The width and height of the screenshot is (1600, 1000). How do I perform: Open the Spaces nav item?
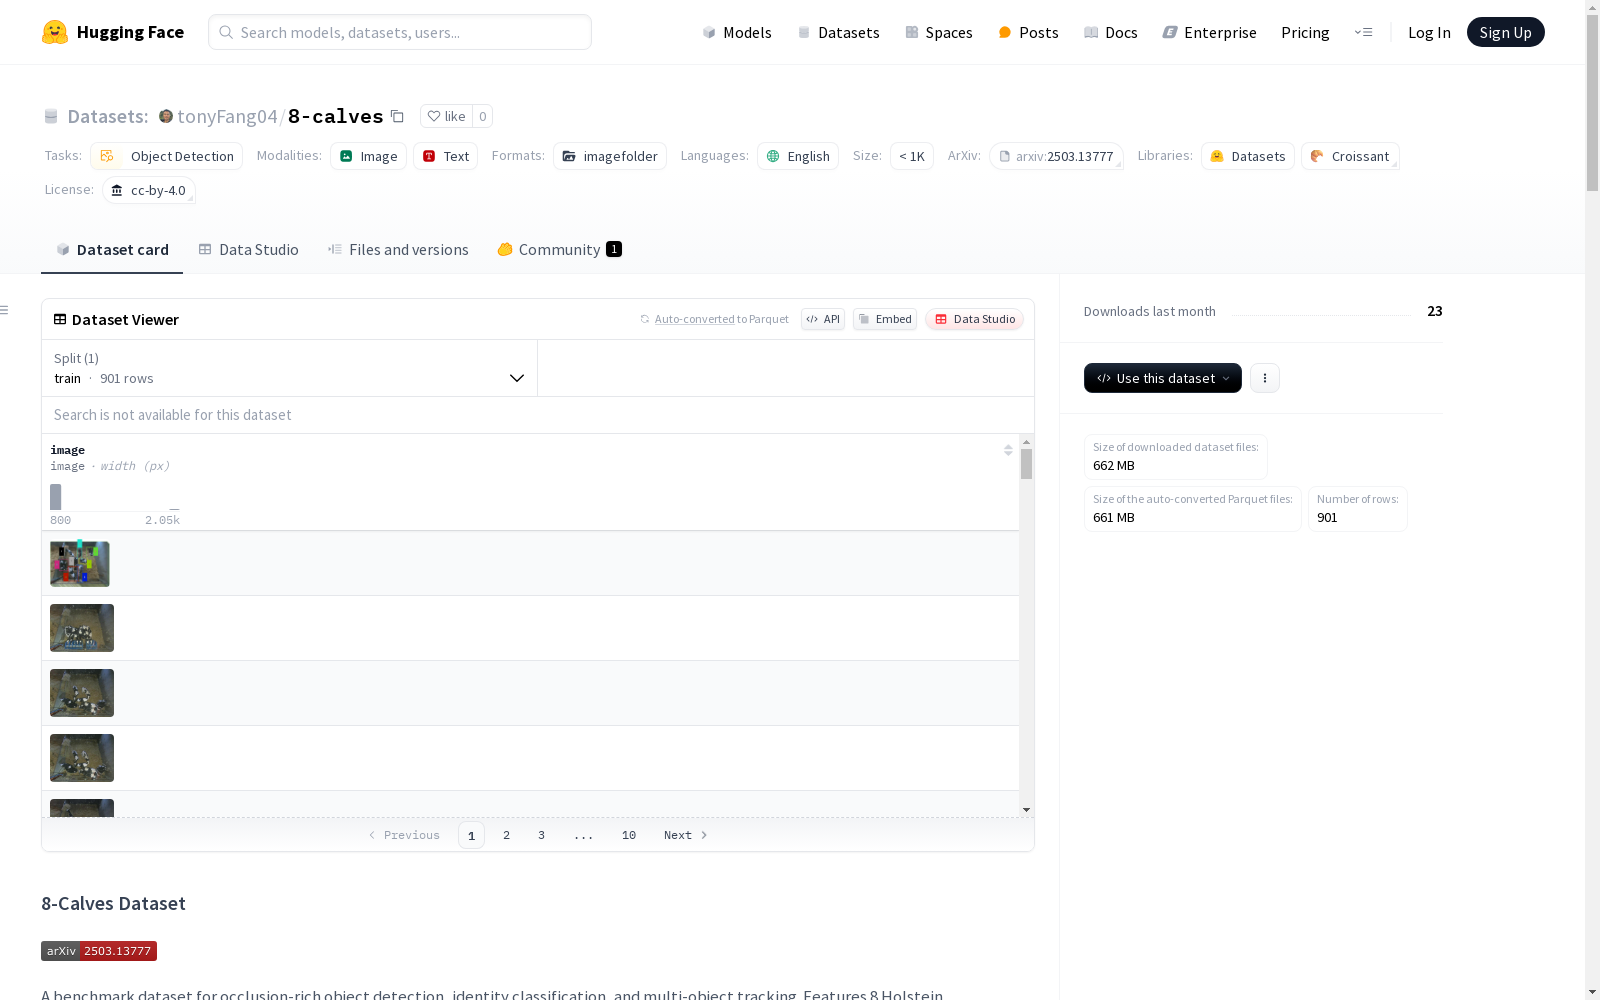click(x=938, y=32)
